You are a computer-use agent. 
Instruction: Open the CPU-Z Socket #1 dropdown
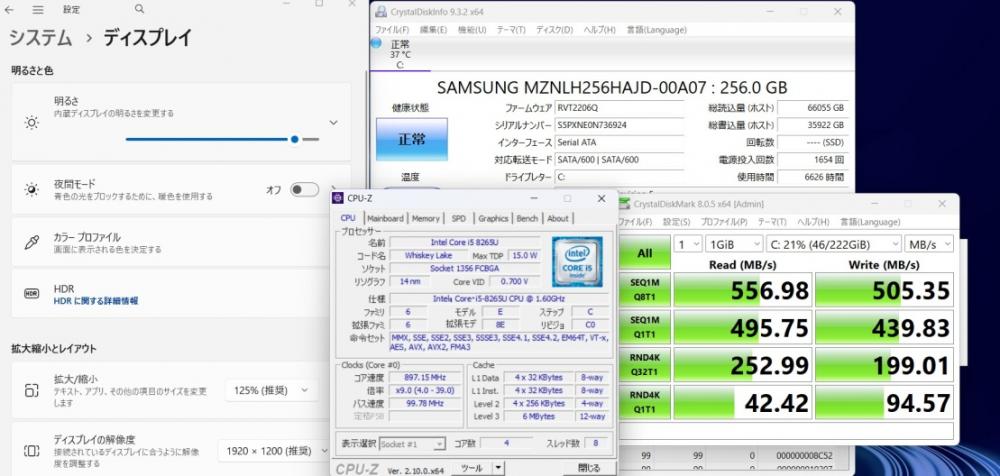click(413, 443)
